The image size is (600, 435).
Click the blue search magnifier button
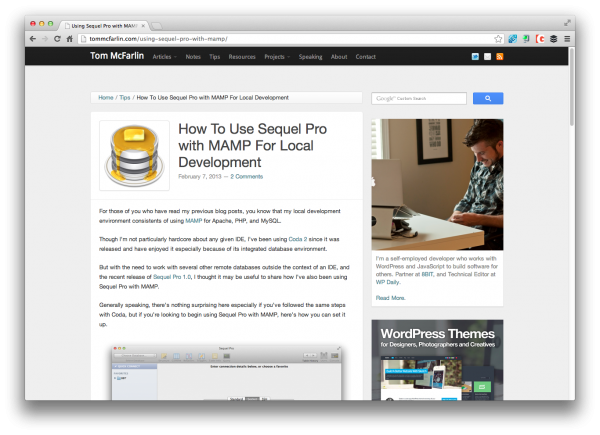click(488, 99)
